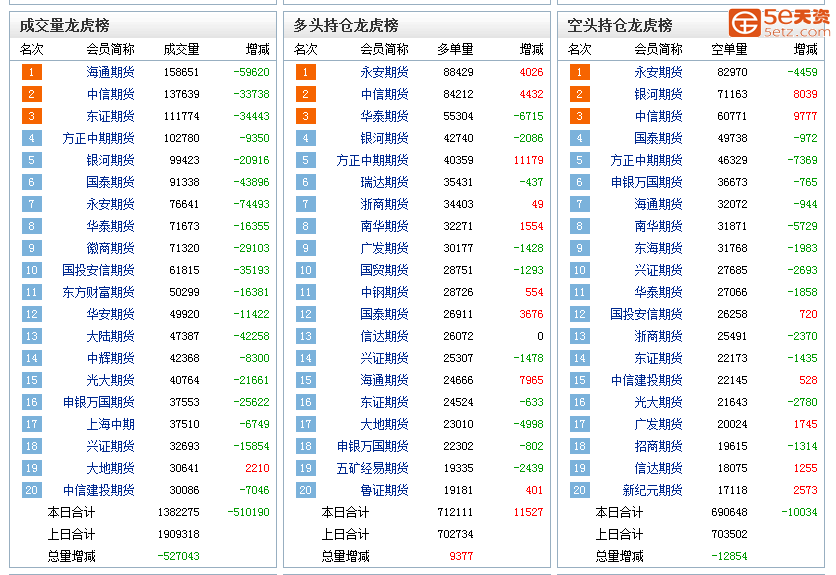Open 五矿经易期货 member link
The width and height of the screenshot is (836, 575).
coord(373,468)
